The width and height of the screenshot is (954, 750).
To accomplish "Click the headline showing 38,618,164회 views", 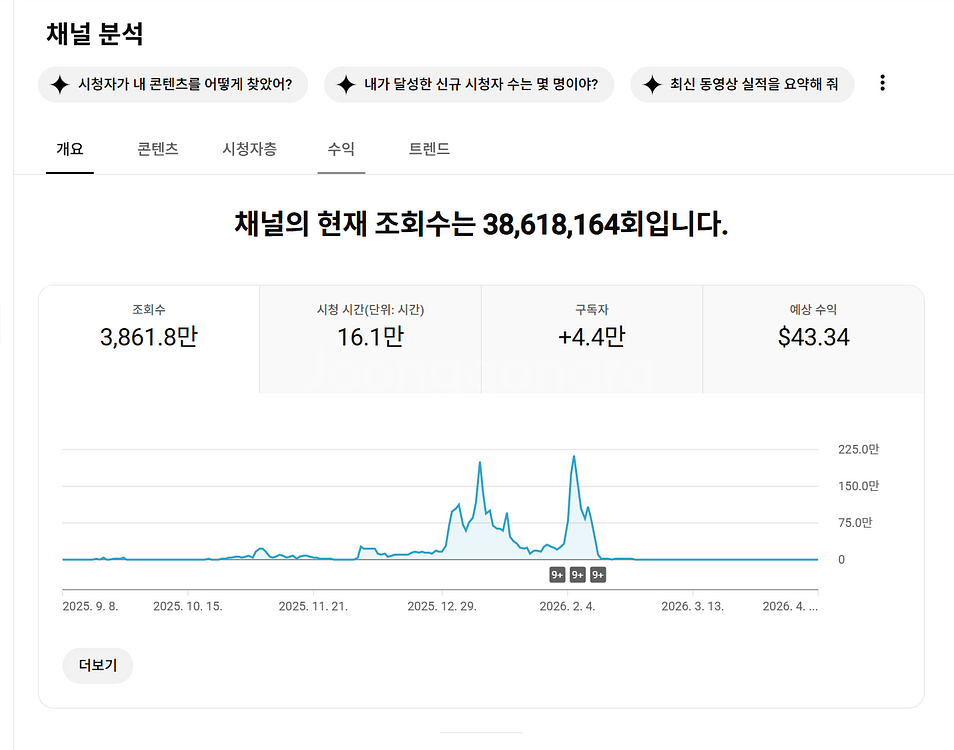I will [481, 224].
